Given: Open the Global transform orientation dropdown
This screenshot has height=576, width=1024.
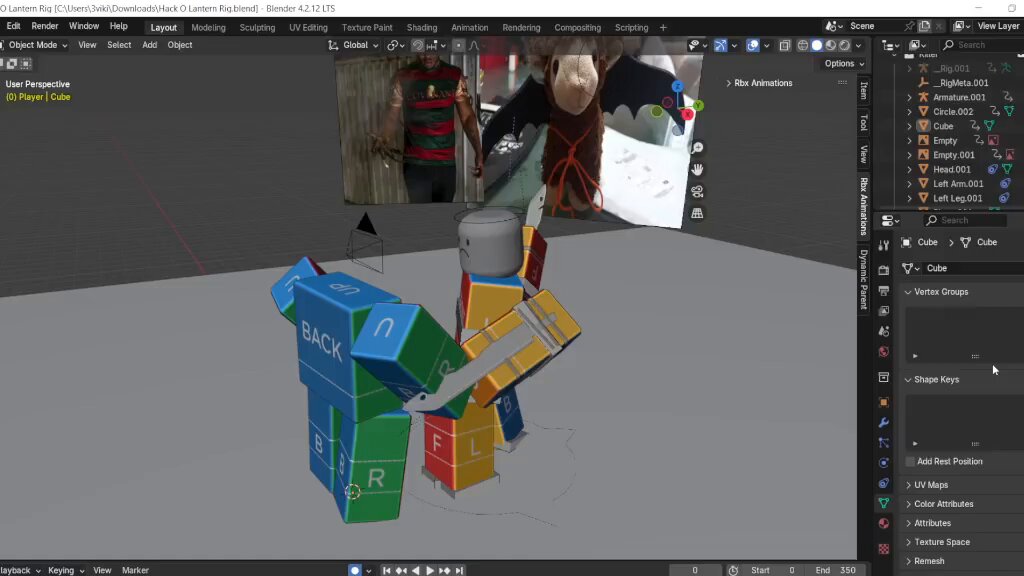Looking at the screenshot, I should pyautogui.click(x=353, y=45).
